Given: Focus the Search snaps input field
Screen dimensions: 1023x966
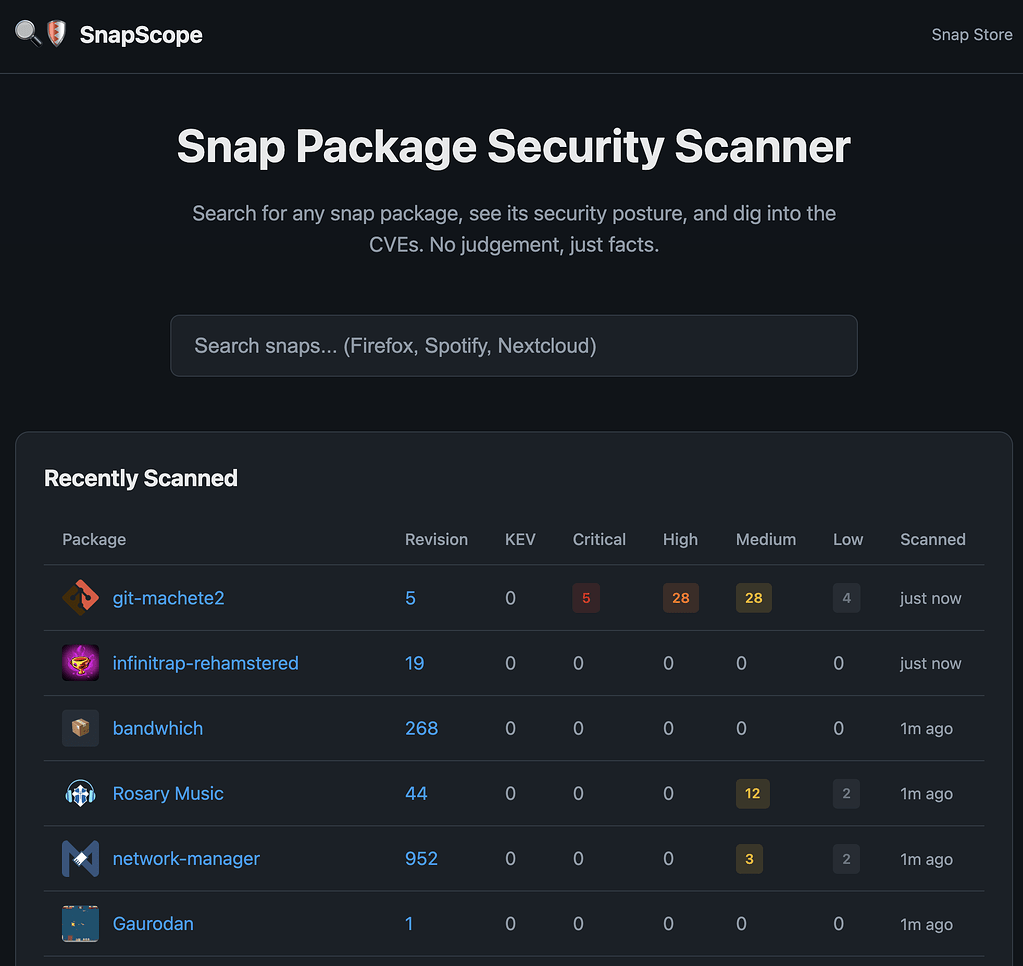Looking at the screenshot, I should pyautogui.click(x=513, y=346).
